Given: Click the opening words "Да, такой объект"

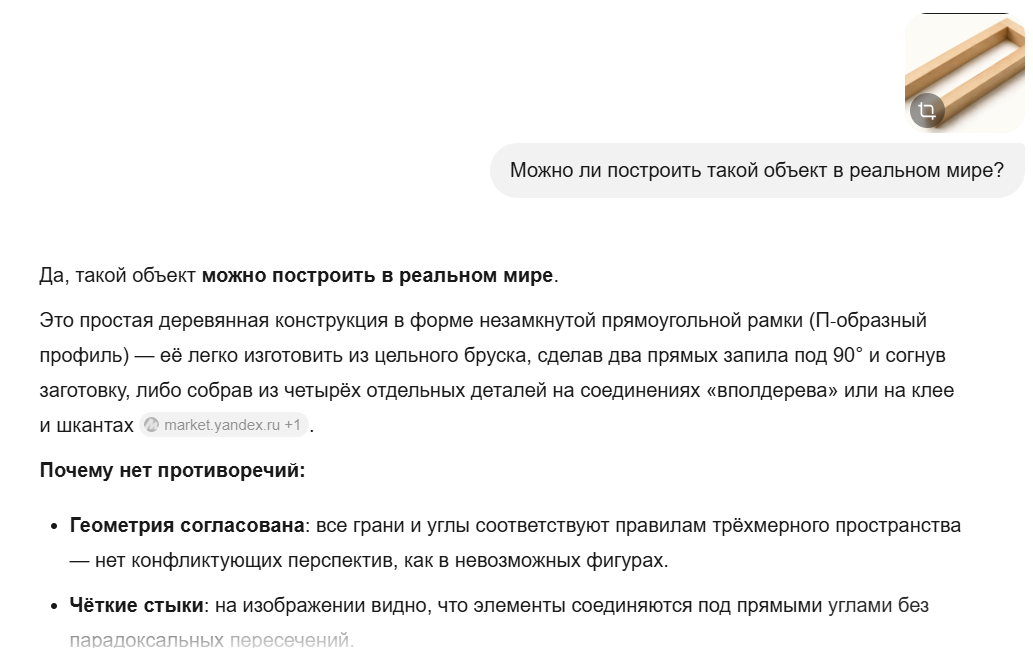Looking at the screenshot, I should [118, 275].
